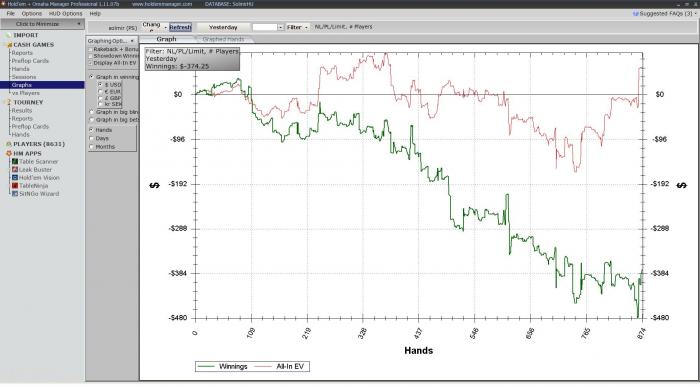Open the File menu
Screen dimensions: 700x387
[x=11, y=14]
